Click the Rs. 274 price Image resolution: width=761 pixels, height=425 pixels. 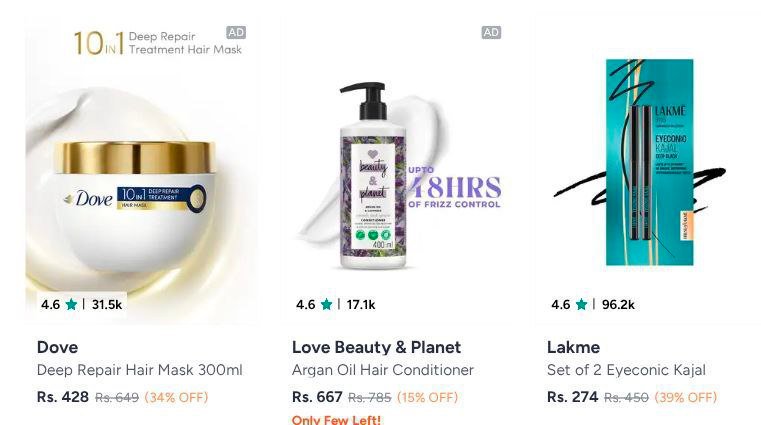(x=573, y=397)
